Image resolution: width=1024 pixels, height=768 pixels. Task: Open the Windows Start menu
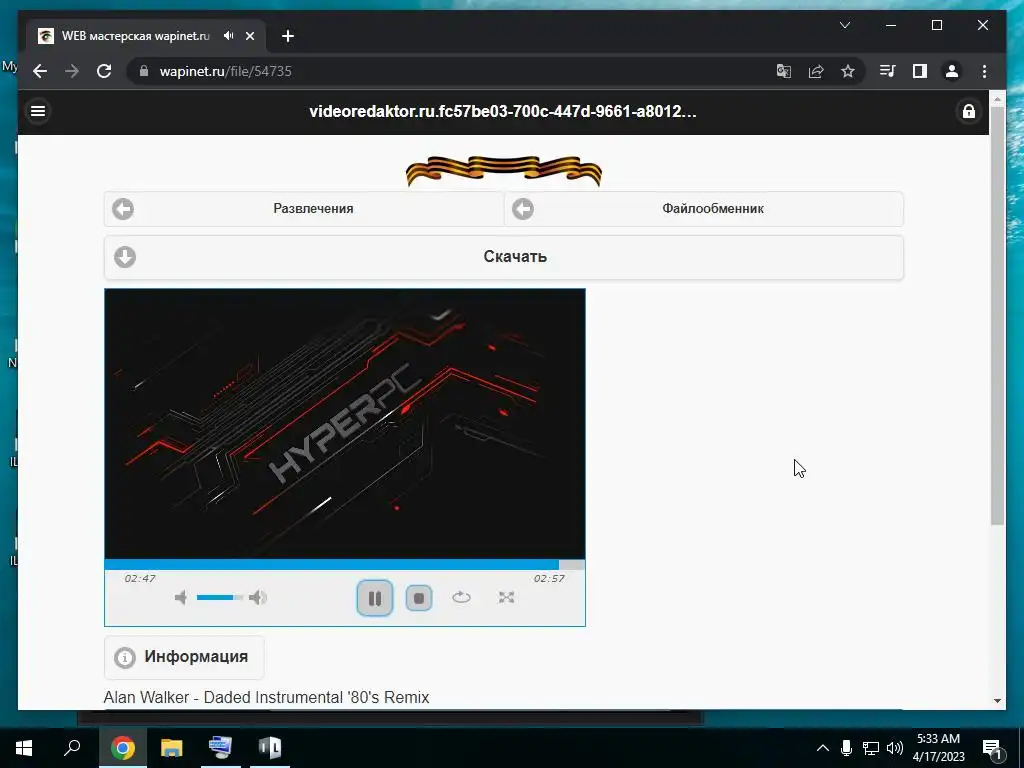(24, 748)
